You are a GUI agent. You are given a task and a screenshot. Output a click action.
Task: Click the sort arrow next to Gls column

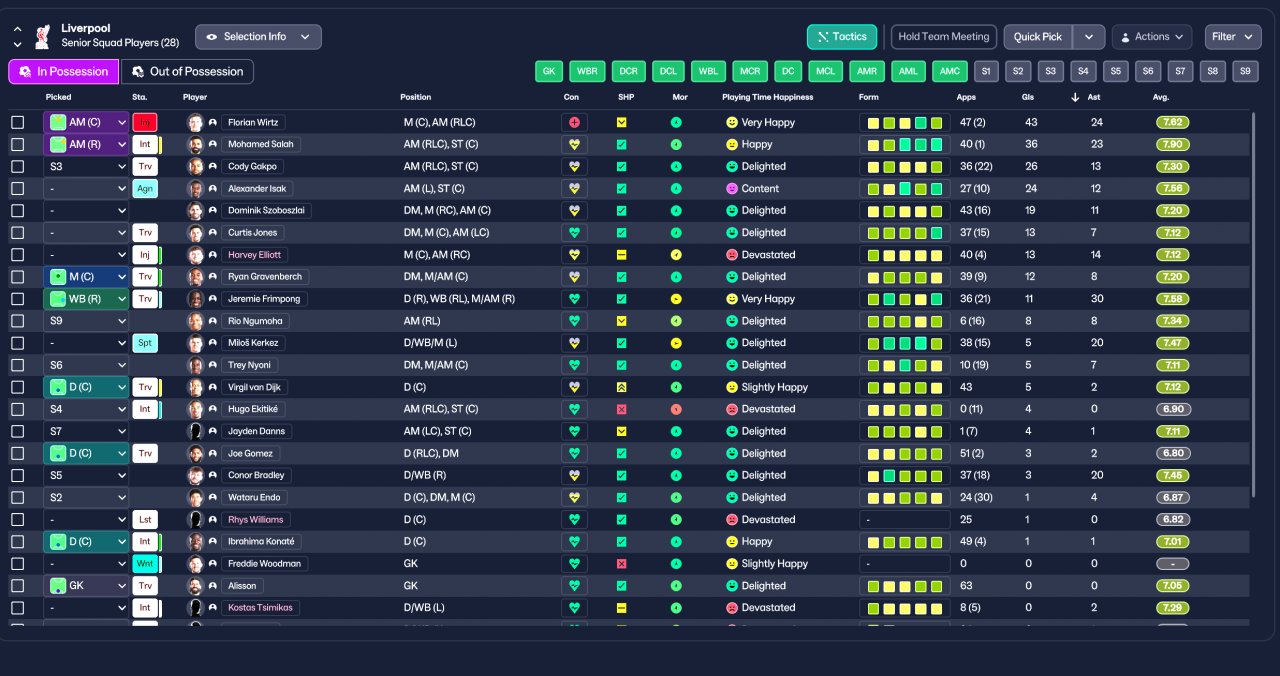pyautogui.click(x=1075, y=97)
